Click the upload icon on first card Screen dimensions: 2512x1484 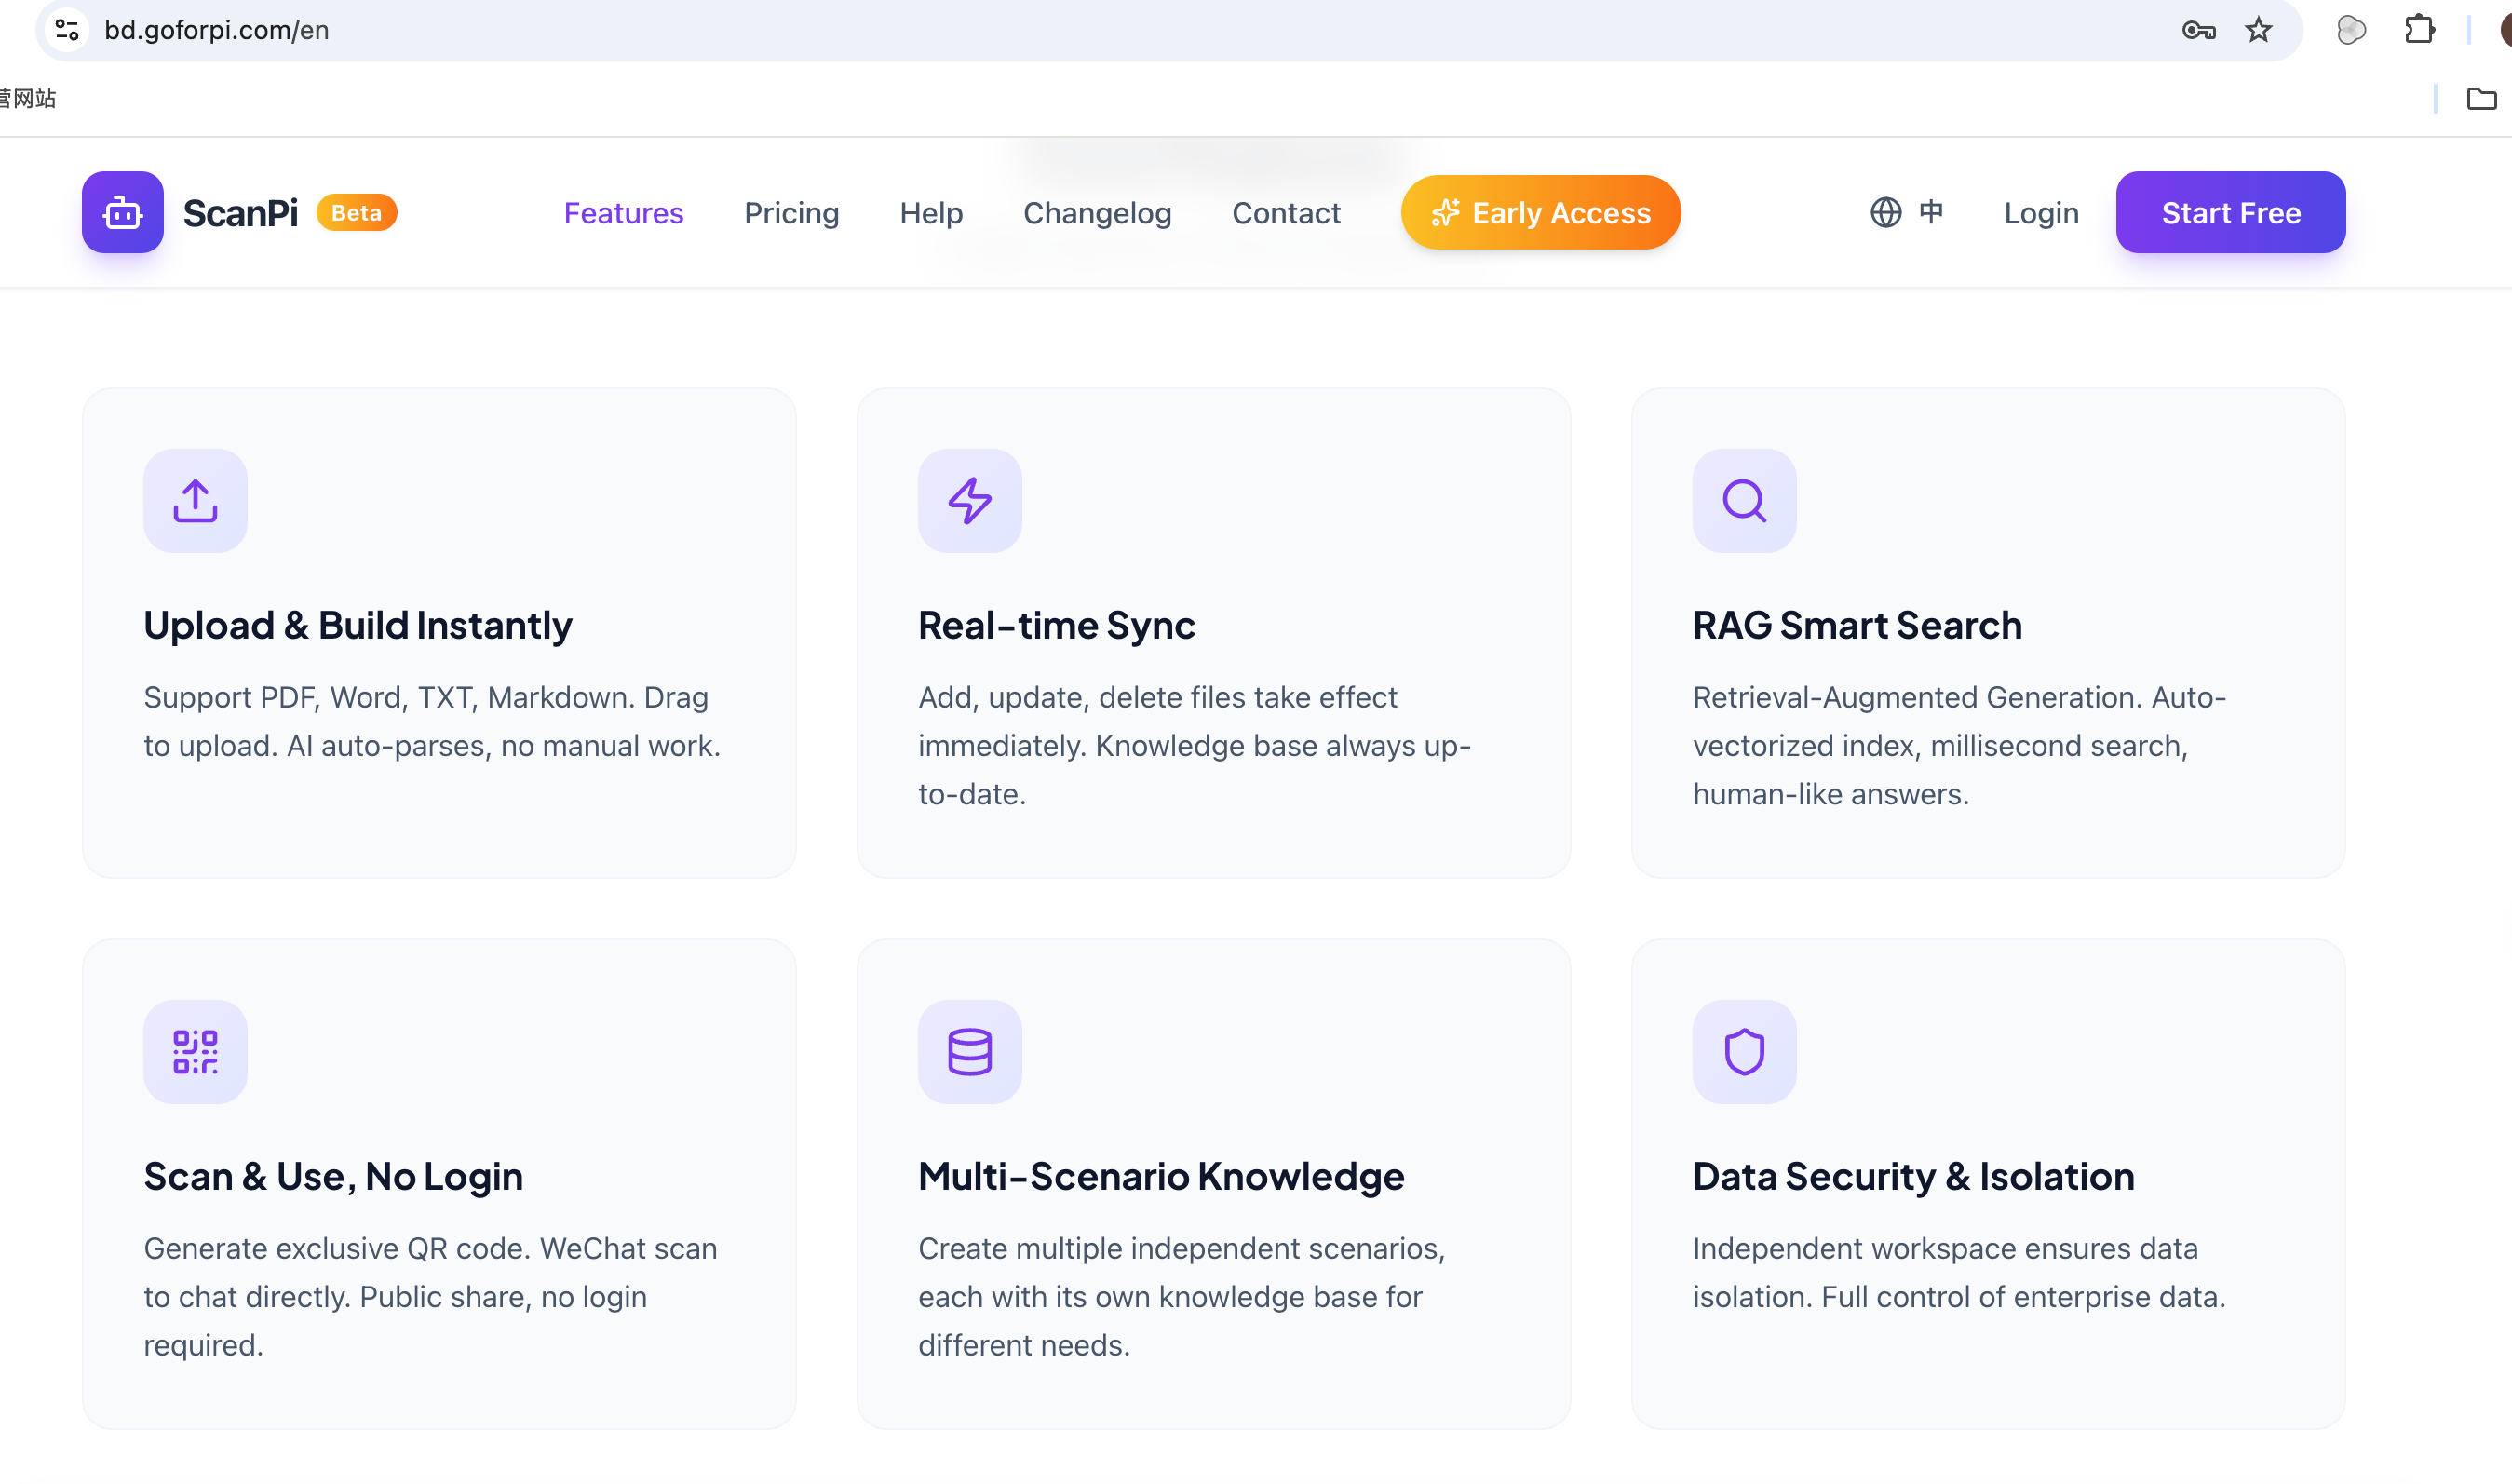pos(195,500)
